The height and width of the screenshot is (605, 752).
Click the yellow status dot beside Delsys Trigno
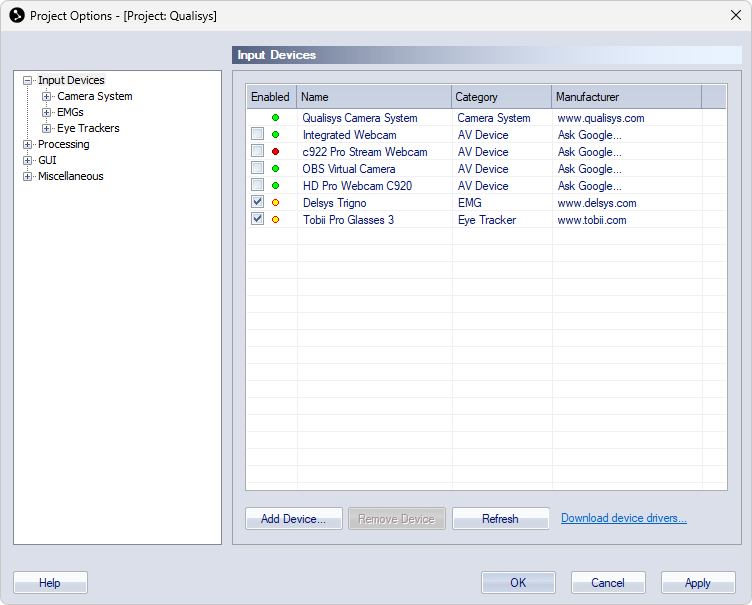click(x=275, y=203)
